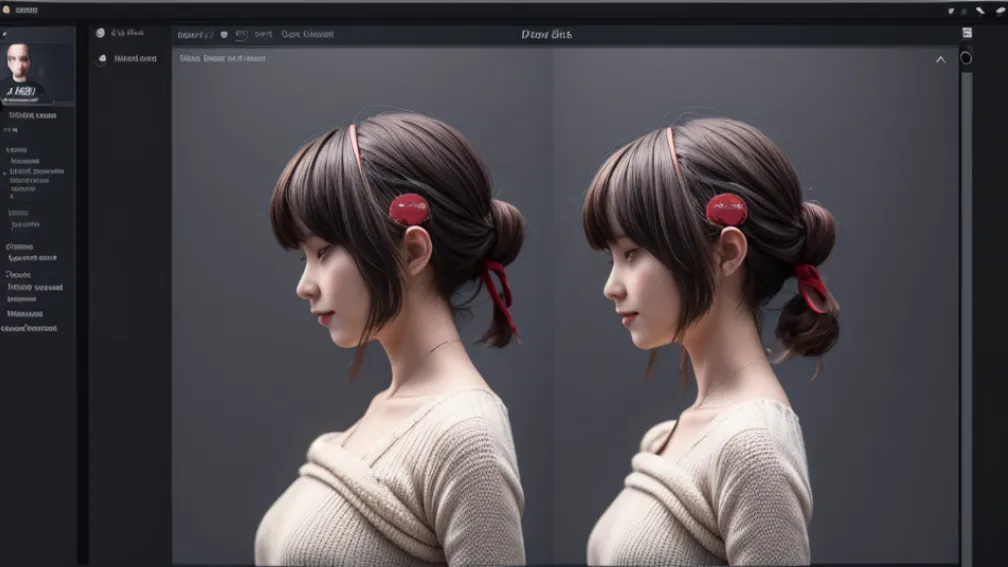
Task: Click the first small icon in top-right group
Action: pyautogui.click(x=951, y=11)
